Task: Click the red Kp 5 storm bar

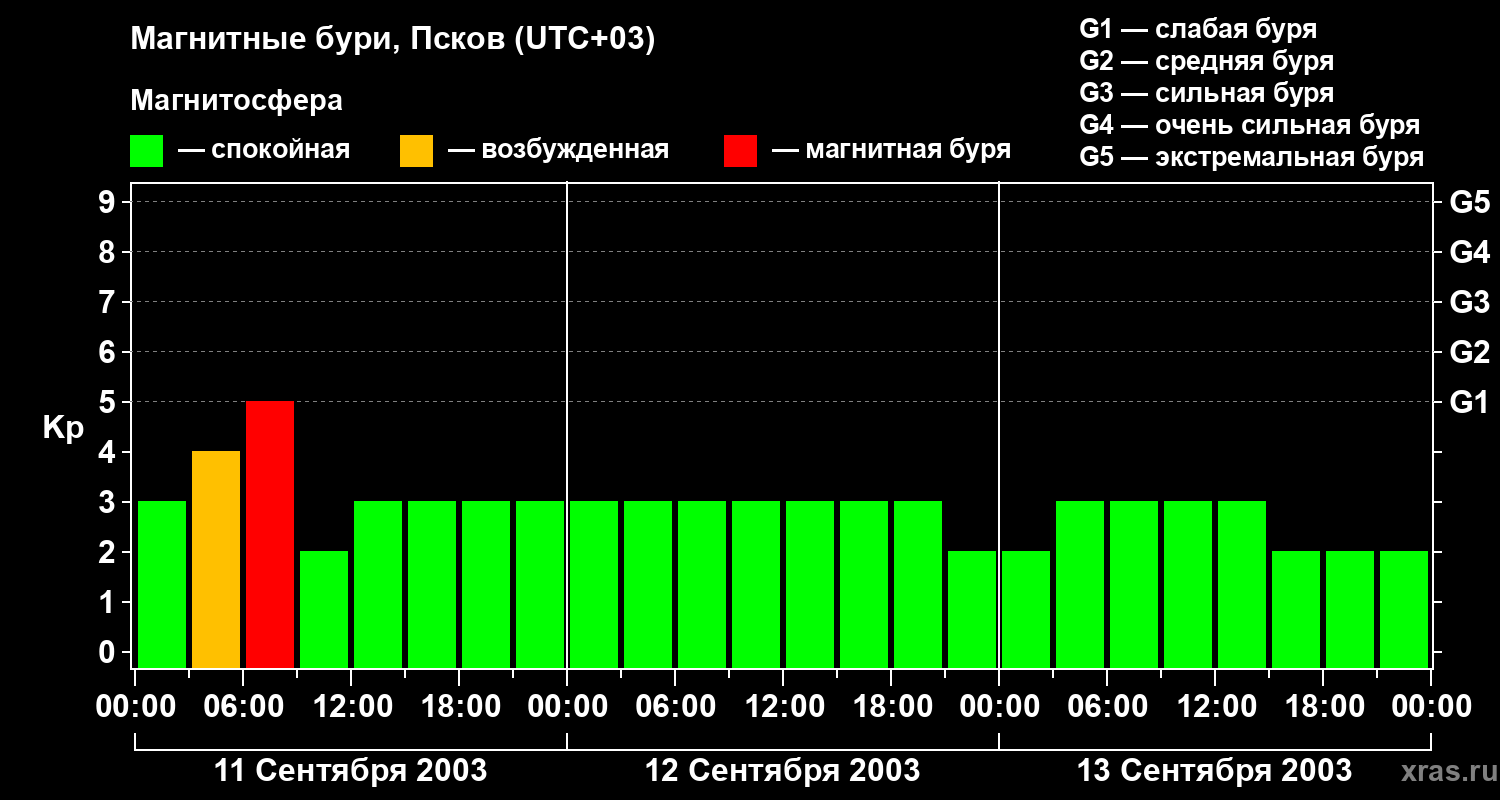Action: pyautogui.click(x=270, y=534)
